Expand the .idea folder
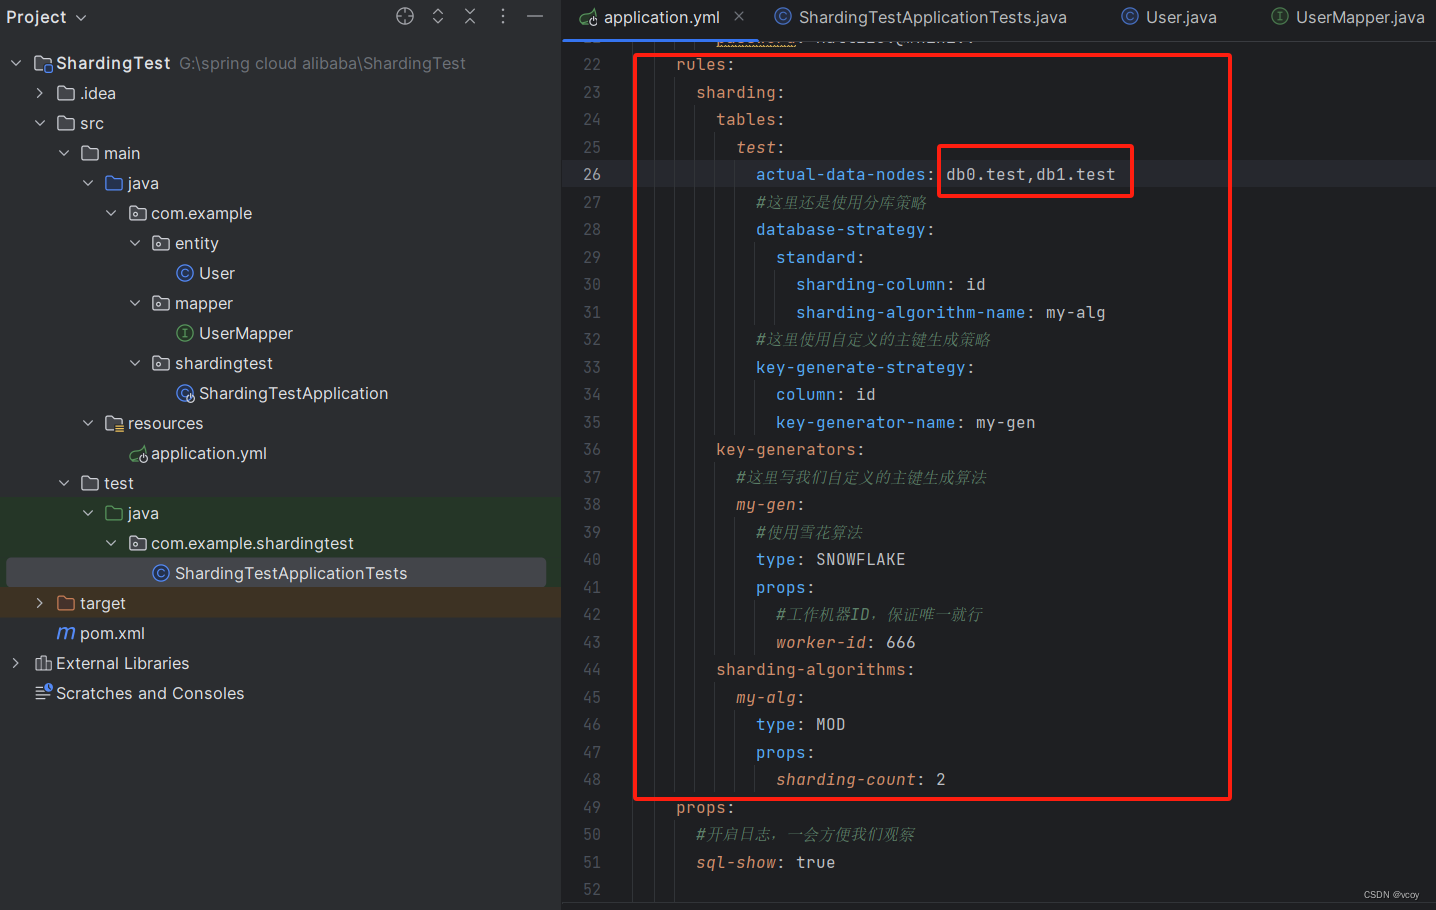Screen dimensions: 1436x910 (x=40, y=93)
